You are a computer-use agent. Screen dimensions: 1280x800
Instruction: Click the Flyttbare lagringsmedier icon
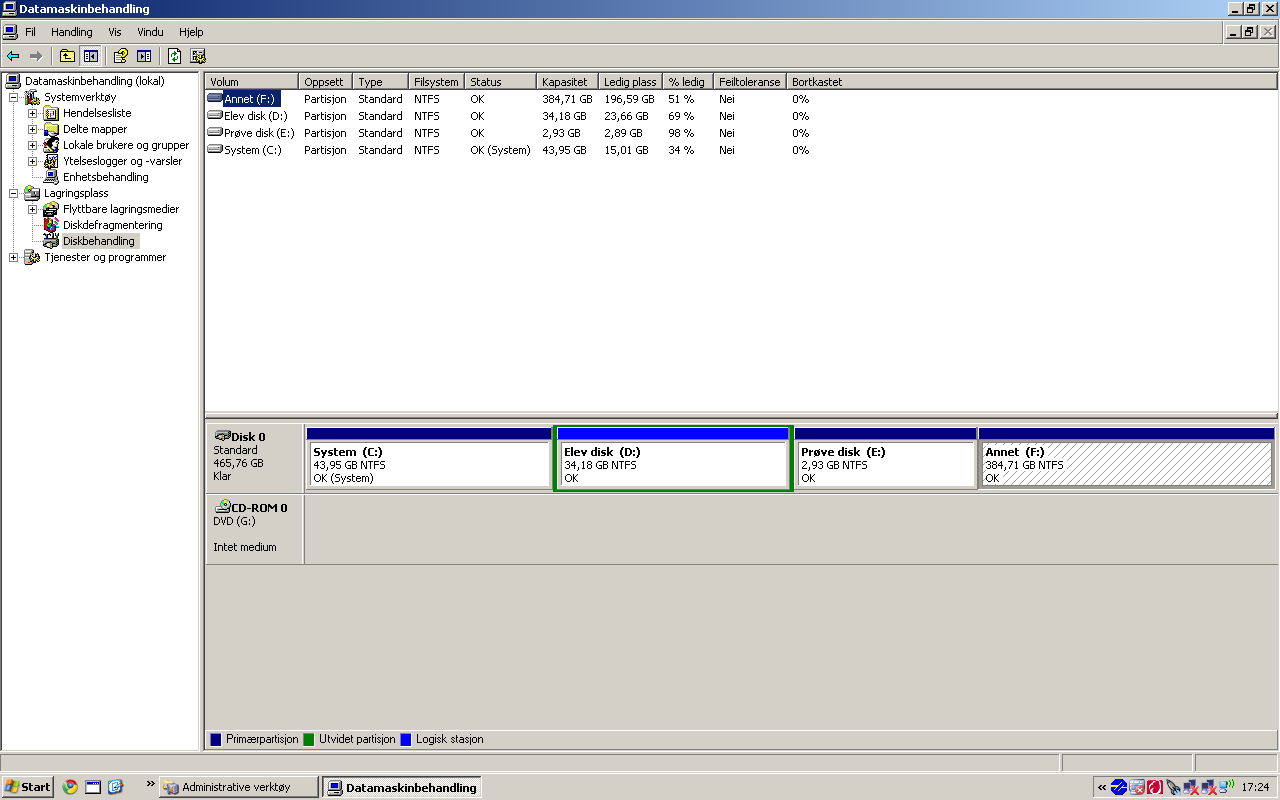52,209
